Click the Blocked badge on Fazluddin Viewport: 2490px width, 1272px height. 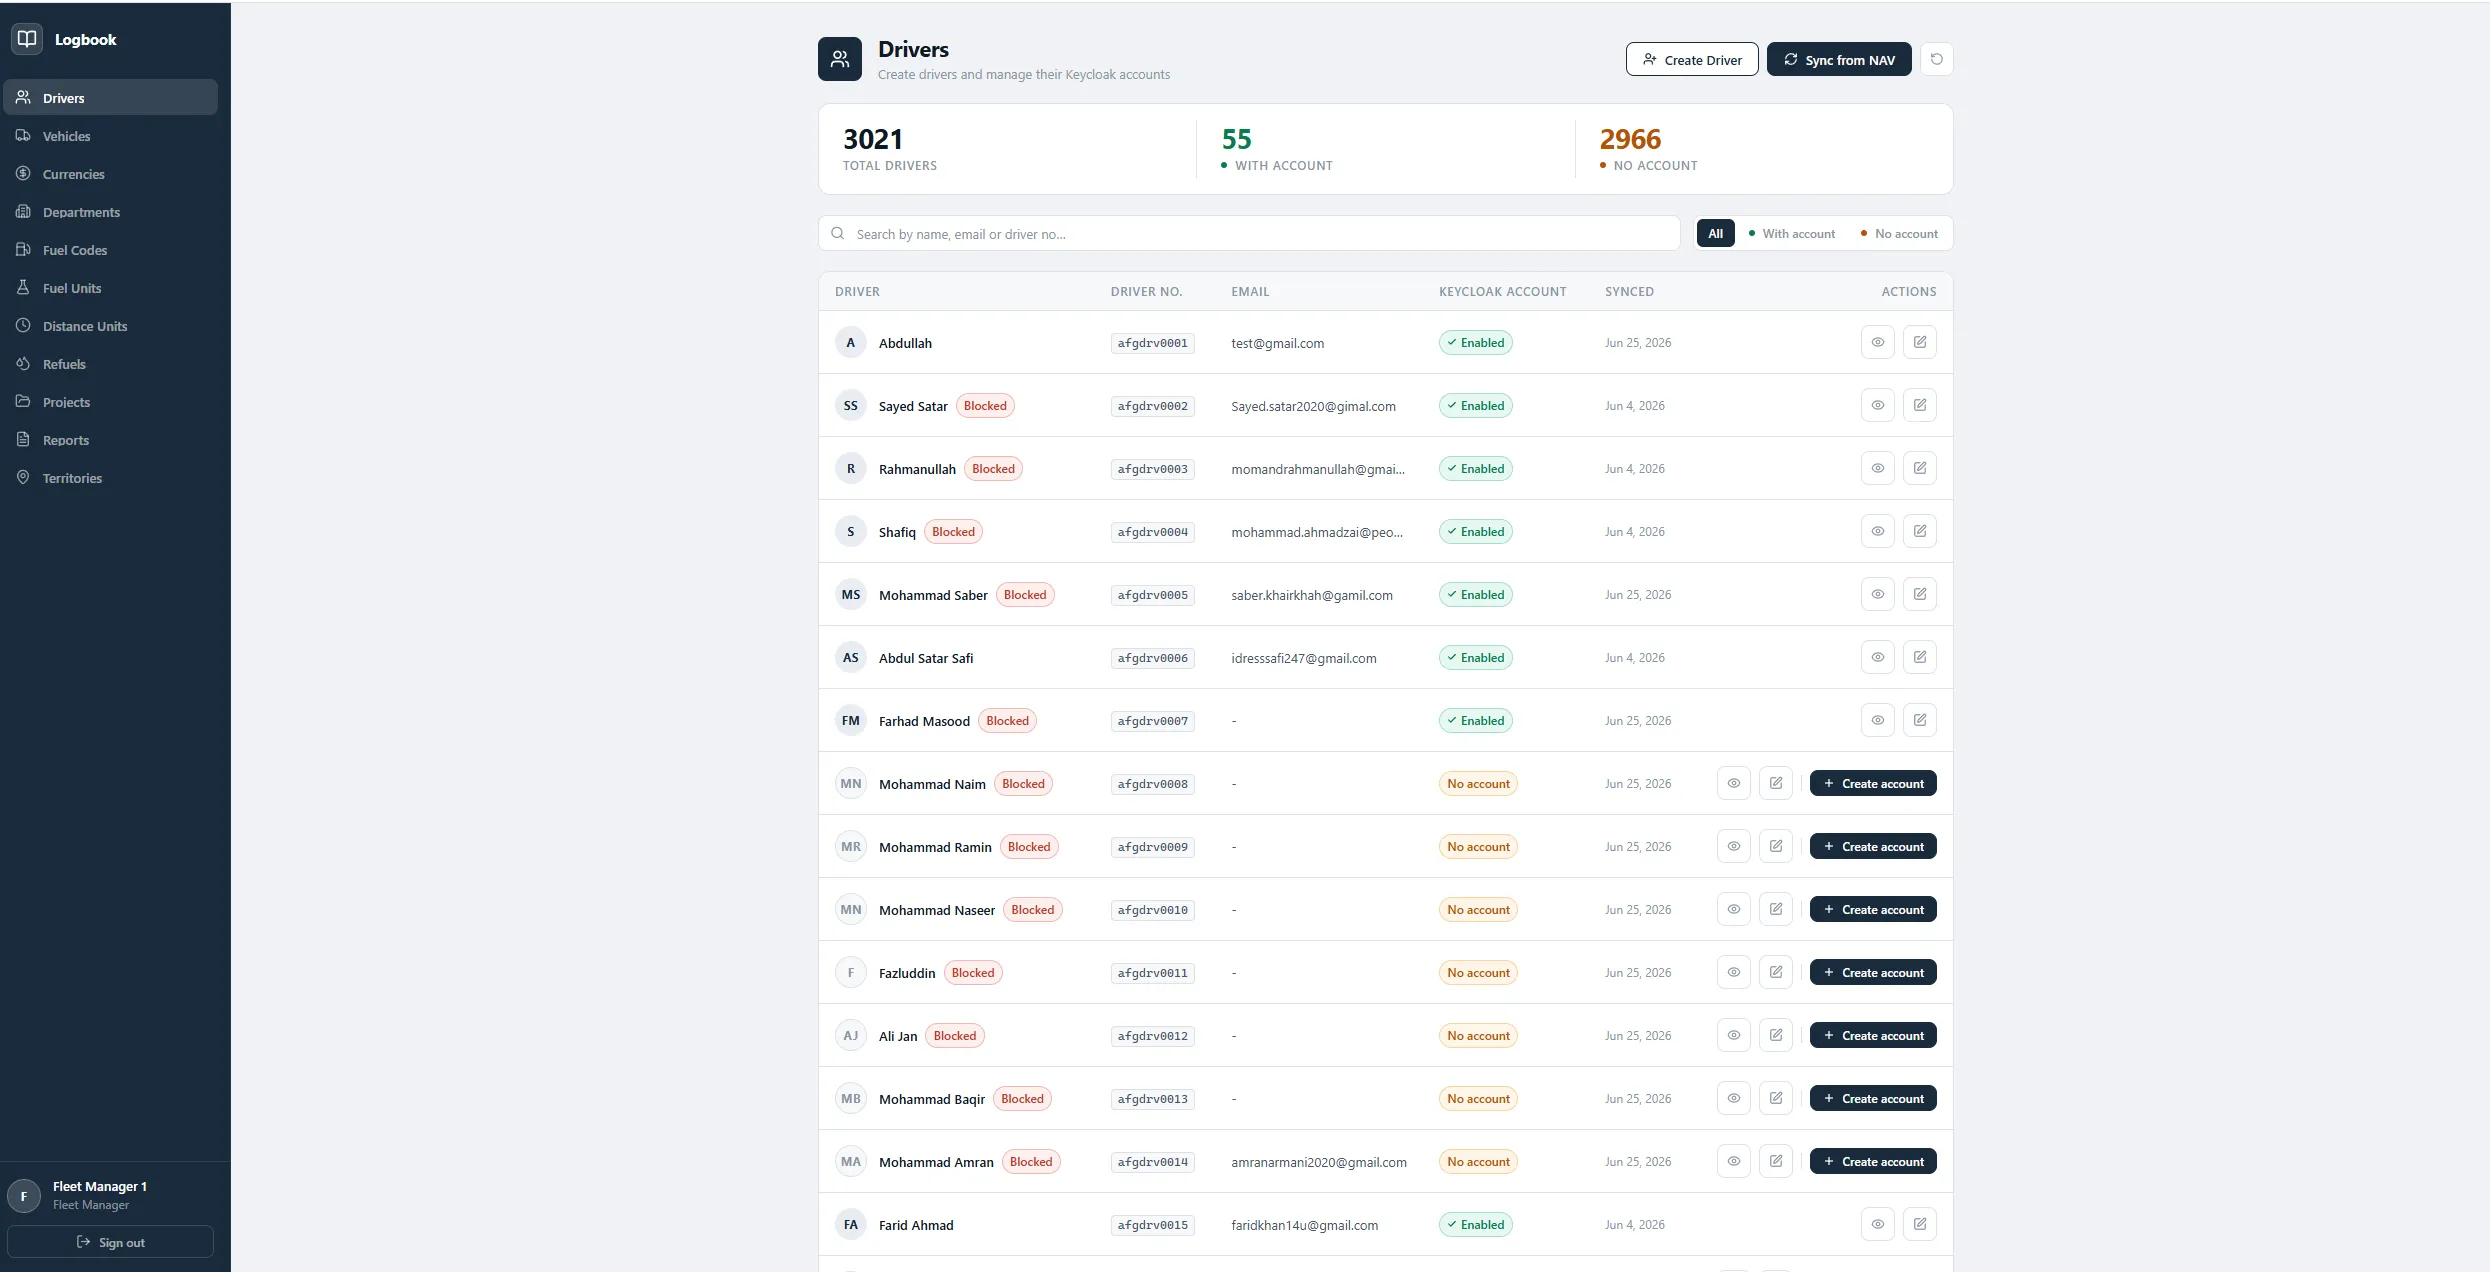coord(972,972)
